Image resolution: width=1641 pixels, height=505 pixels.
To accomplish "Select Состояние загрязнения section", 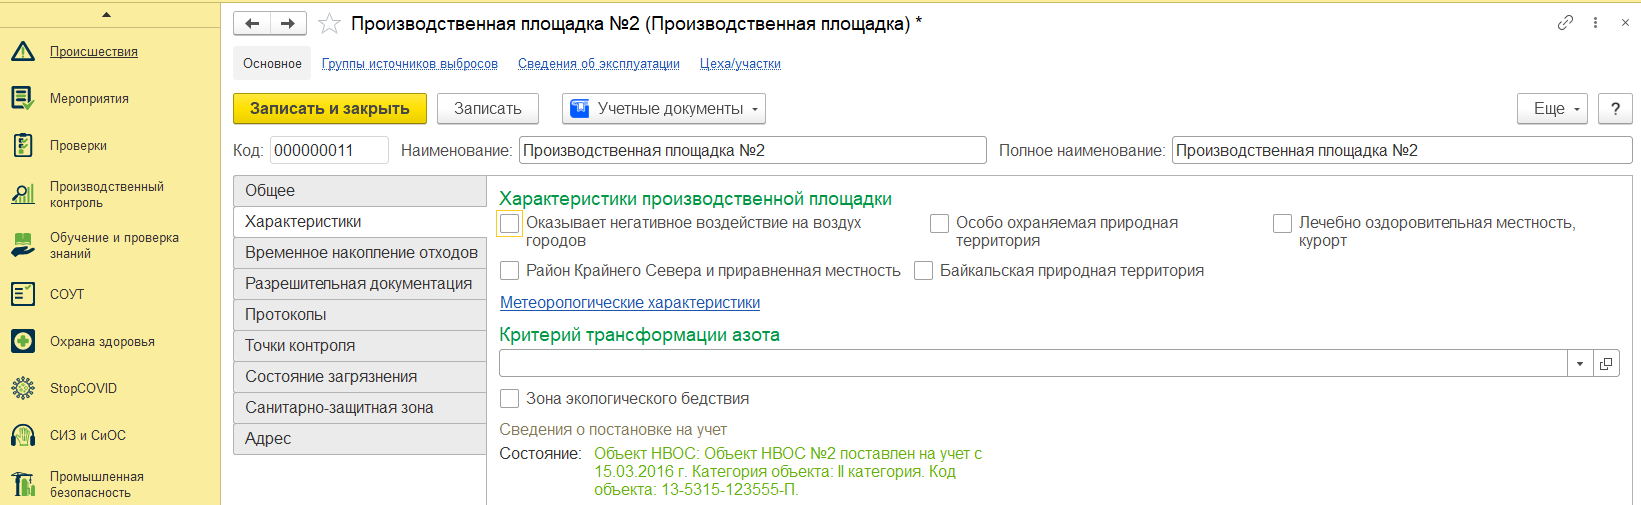I will click(x=360, y=376).
